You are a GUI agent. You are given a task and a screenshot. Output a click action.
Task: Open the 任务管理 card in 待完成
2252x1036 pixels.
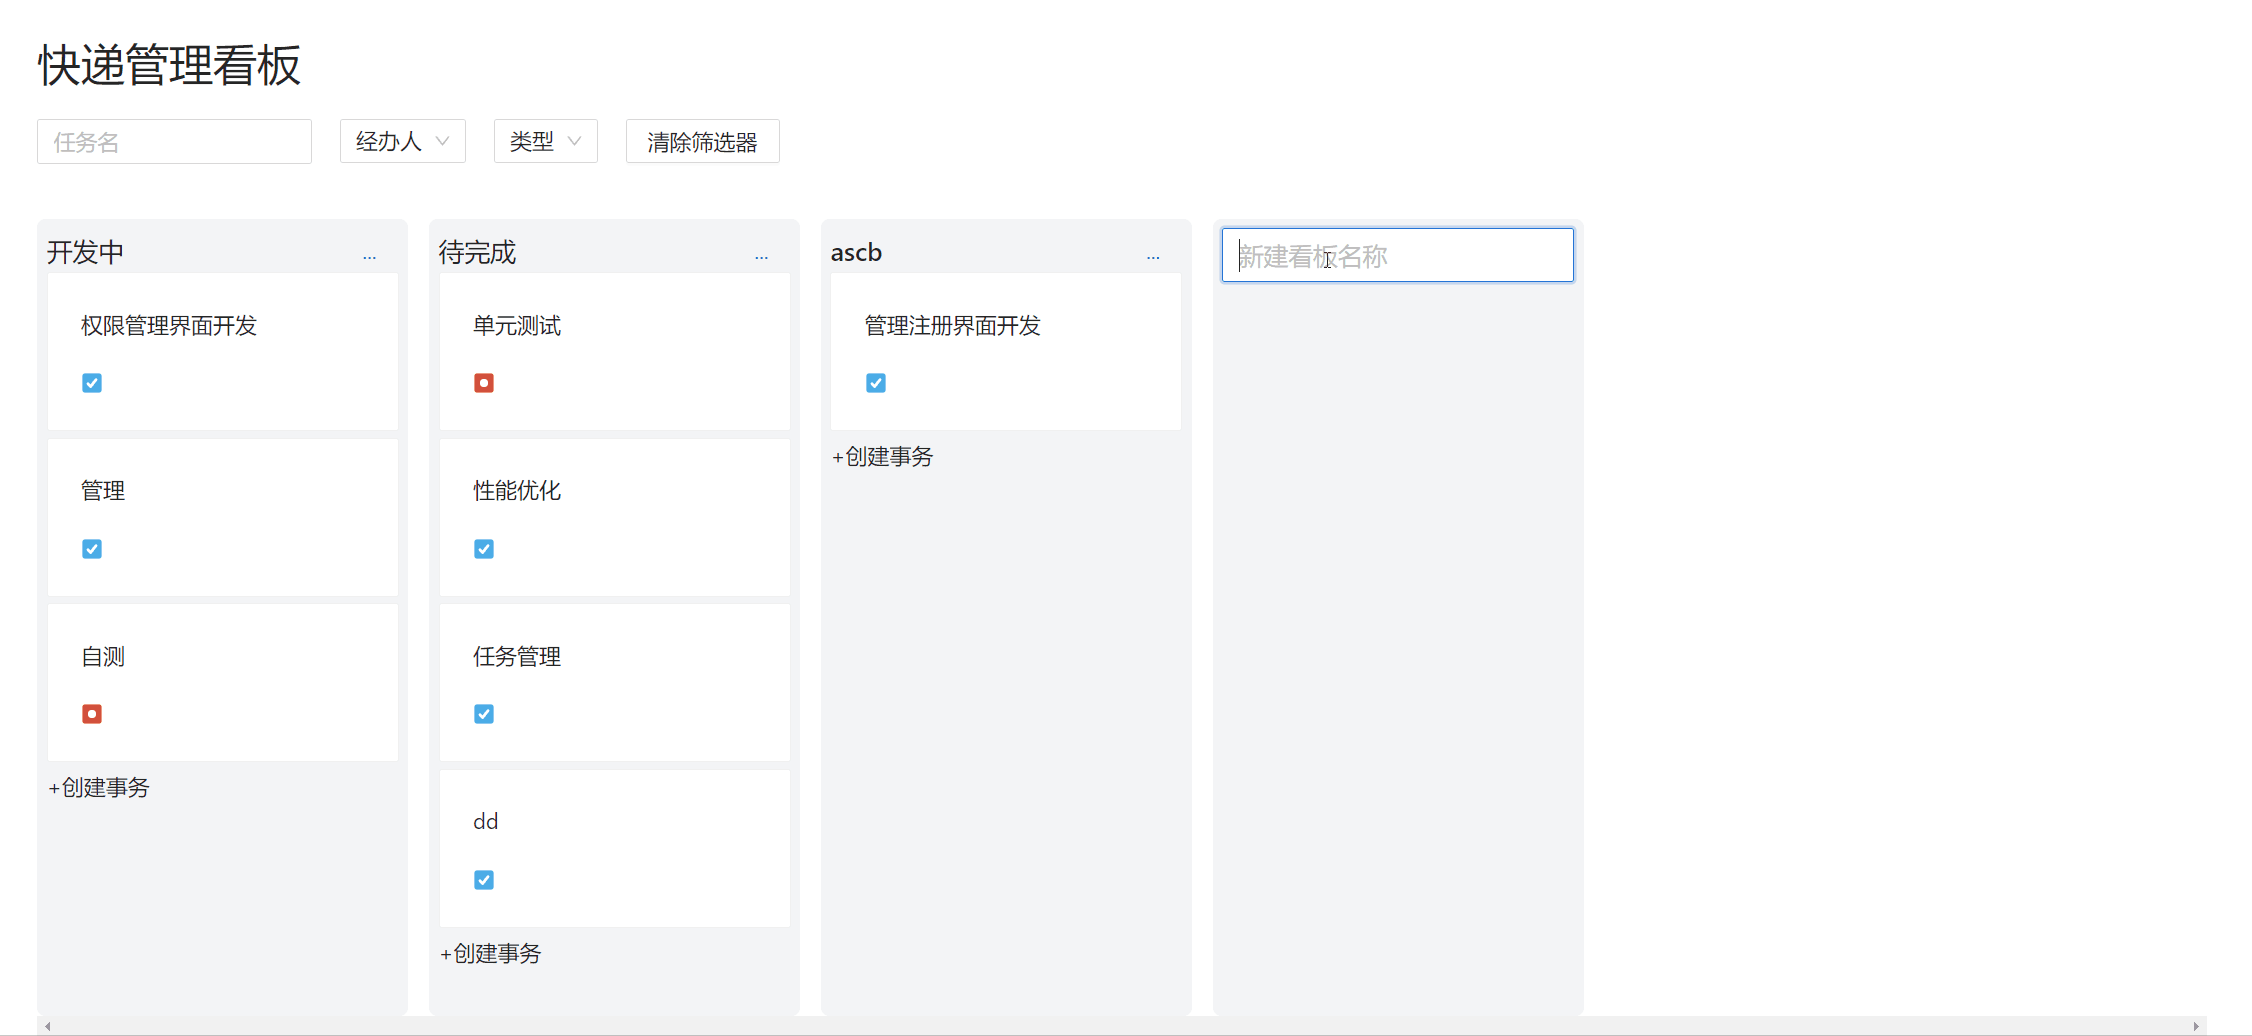point(517,657)
